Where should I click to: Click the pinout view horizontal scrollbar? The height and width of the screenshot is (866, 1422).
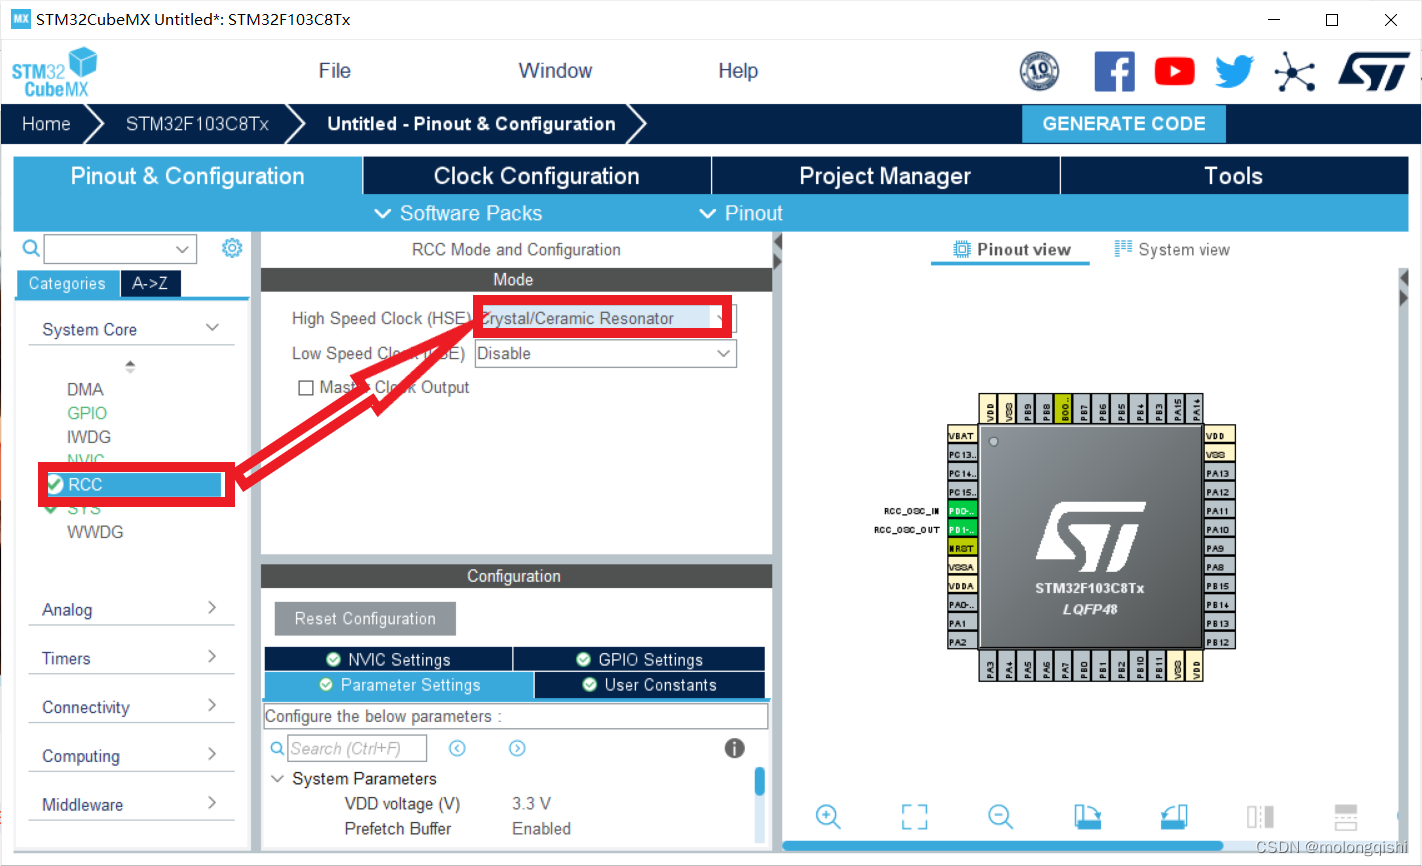[1002, 846]
